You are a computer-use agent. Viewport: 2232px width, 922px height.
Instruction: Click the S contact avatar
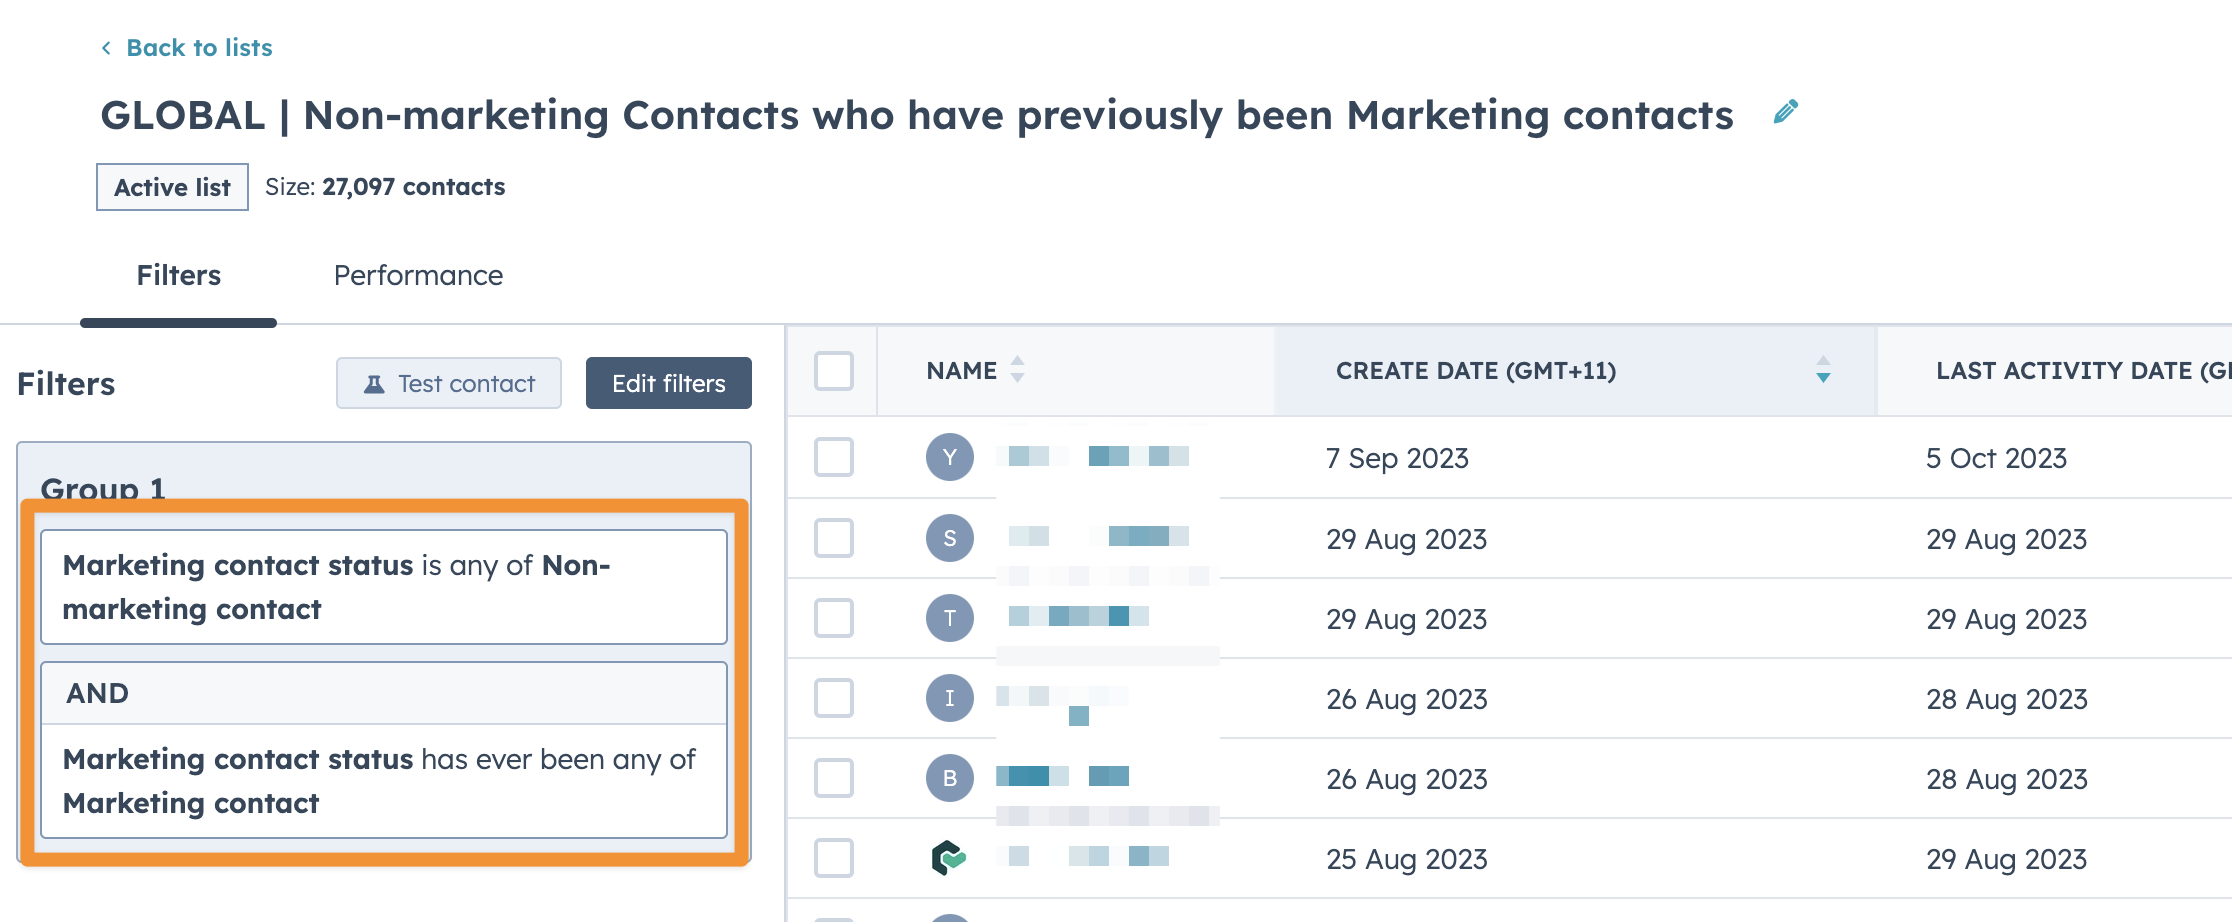pos(949,538)
